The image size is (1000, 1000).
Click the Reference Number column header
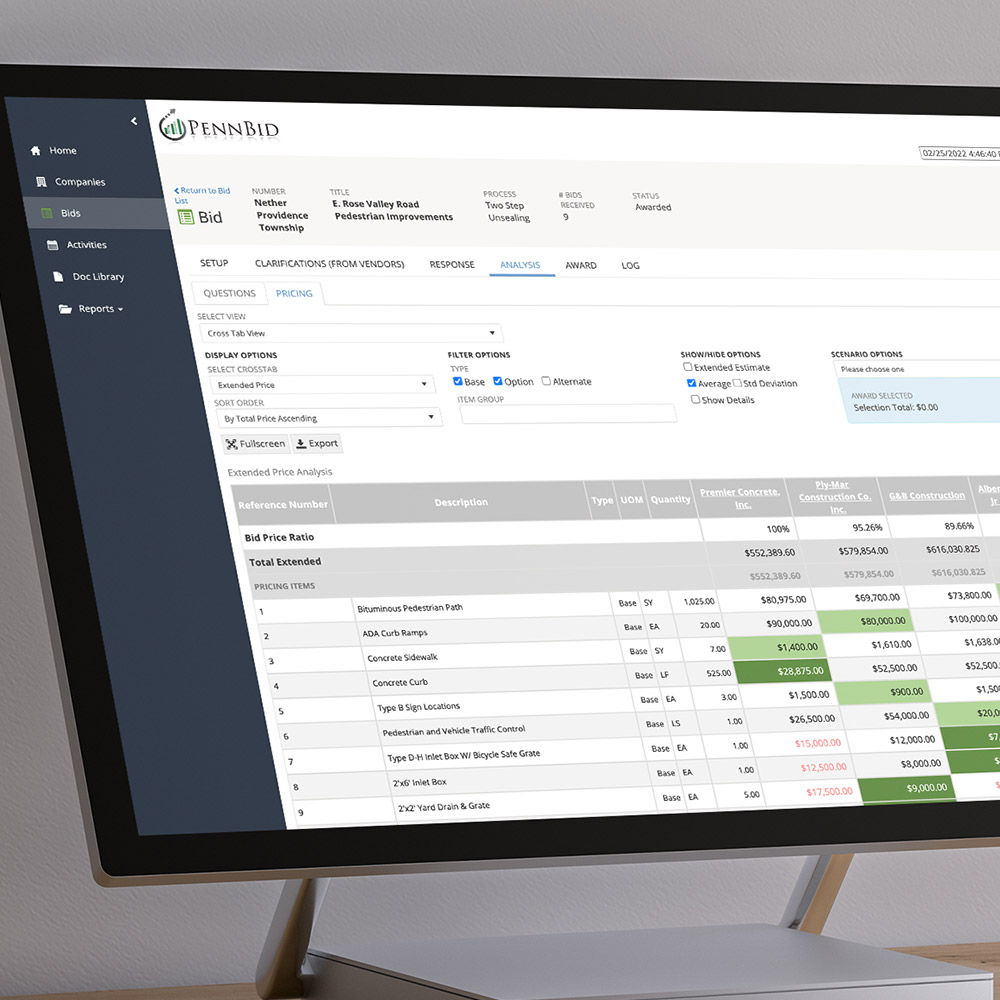tap(283, 504)
